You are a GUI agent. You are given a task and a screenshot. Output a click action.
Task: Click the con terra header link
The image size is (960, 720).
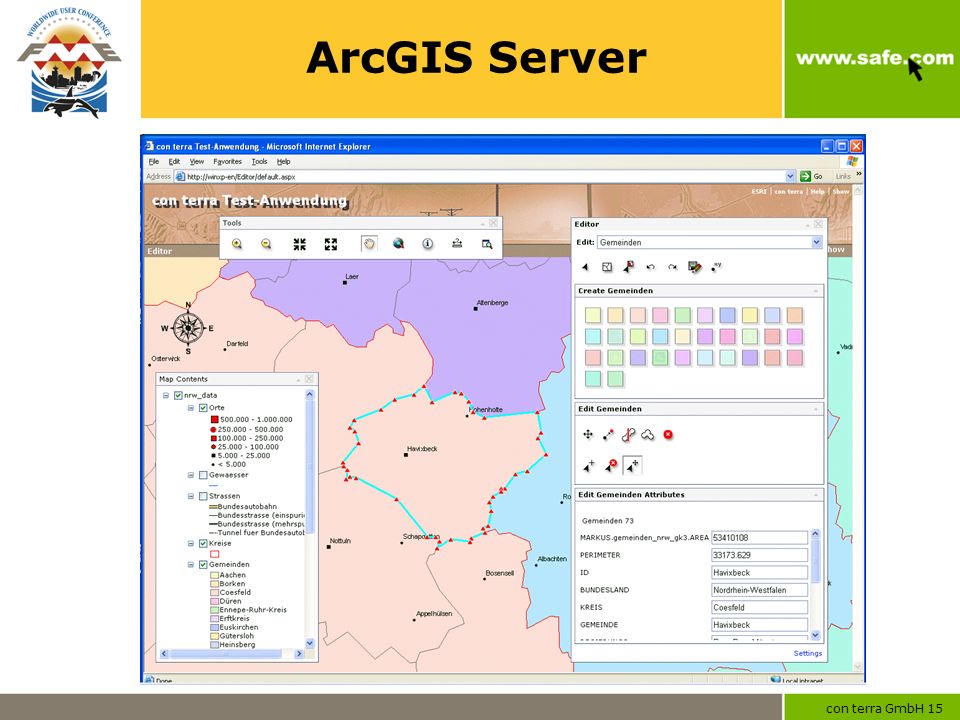[789, 192]
